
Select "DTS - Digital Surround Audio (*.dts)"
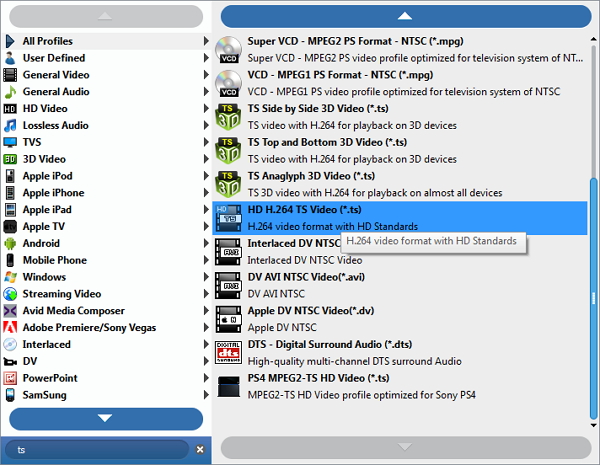(x=330, y=344)
